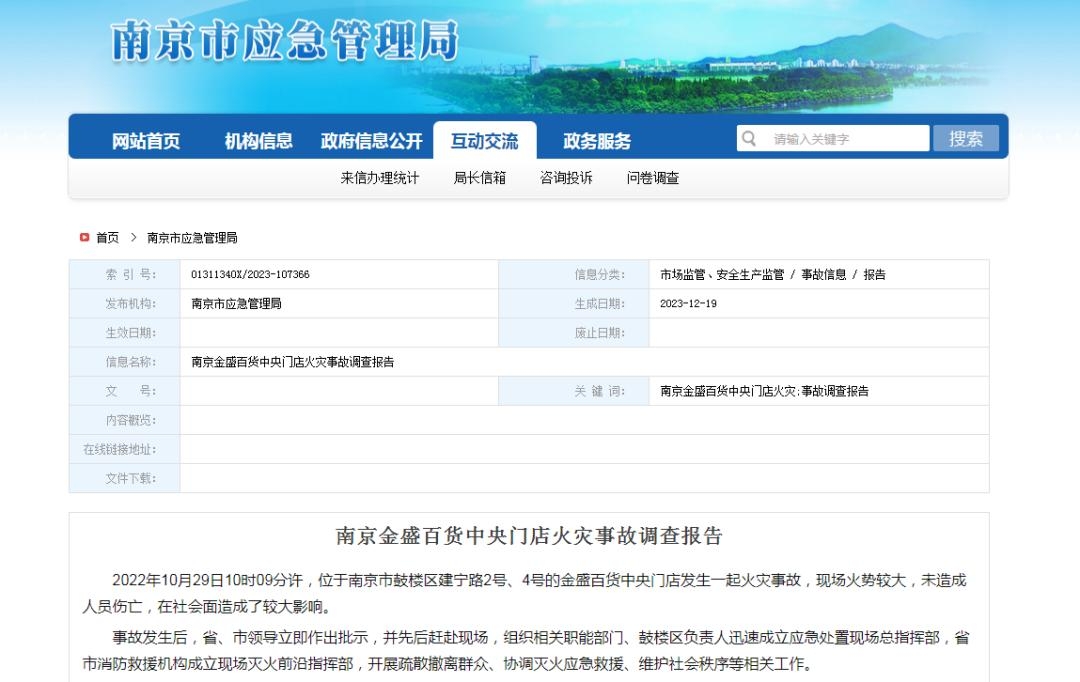Open the 问卷调查 submenu item

pos(655,178)
